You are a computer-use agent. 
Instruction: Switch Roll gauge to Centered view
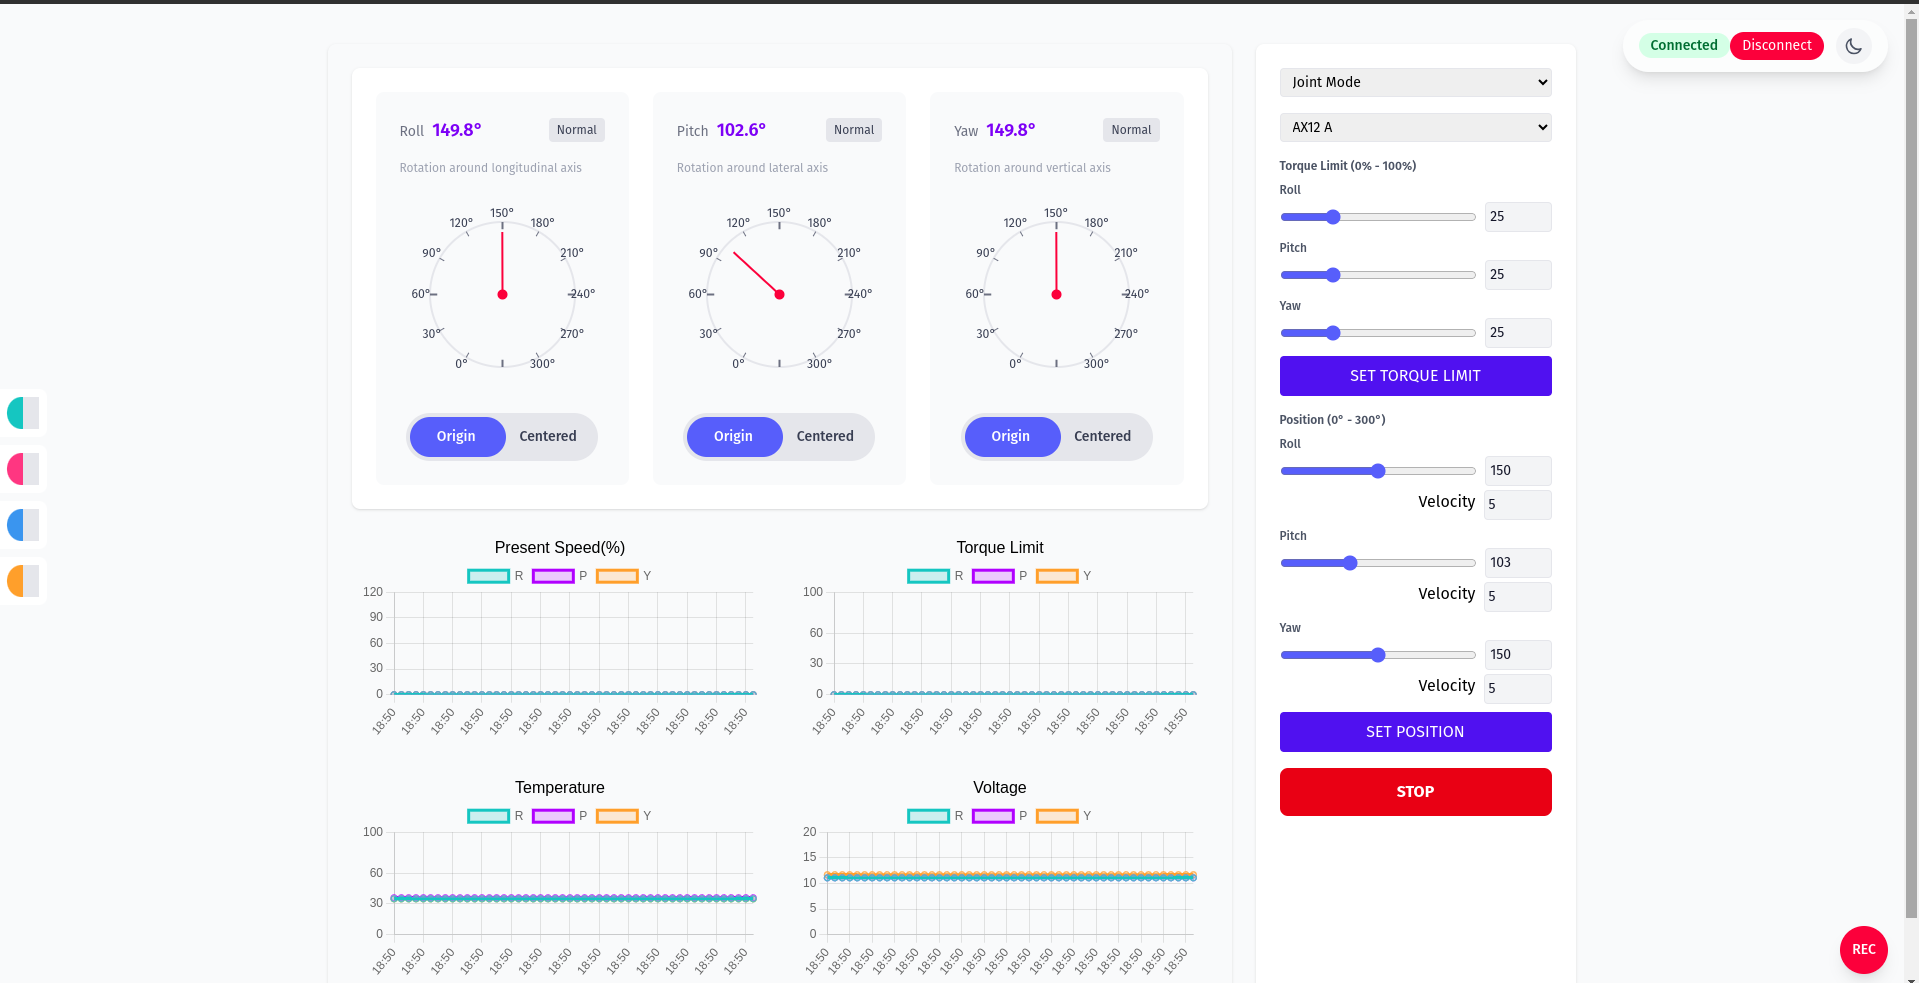[548, 436]
